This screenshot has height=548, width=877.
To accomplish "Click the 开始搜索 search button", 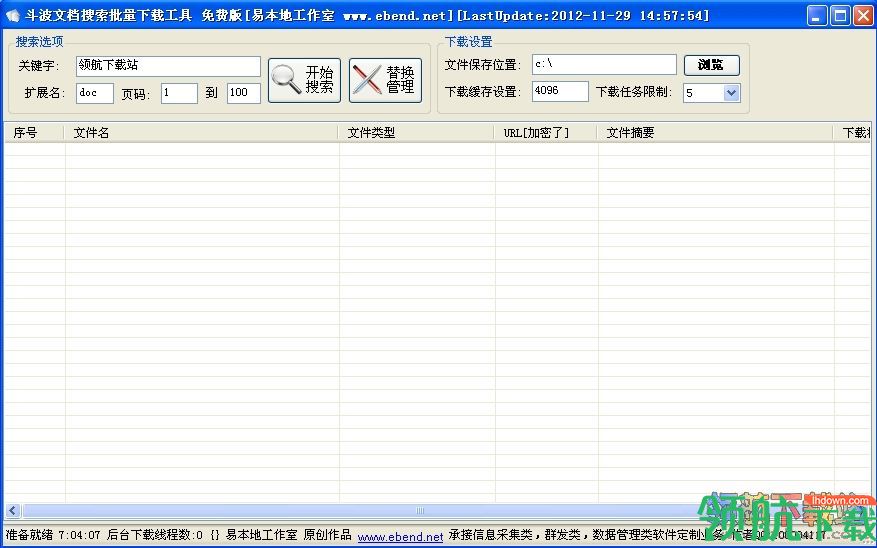I will pyautogui.click(x=304, y=81).
